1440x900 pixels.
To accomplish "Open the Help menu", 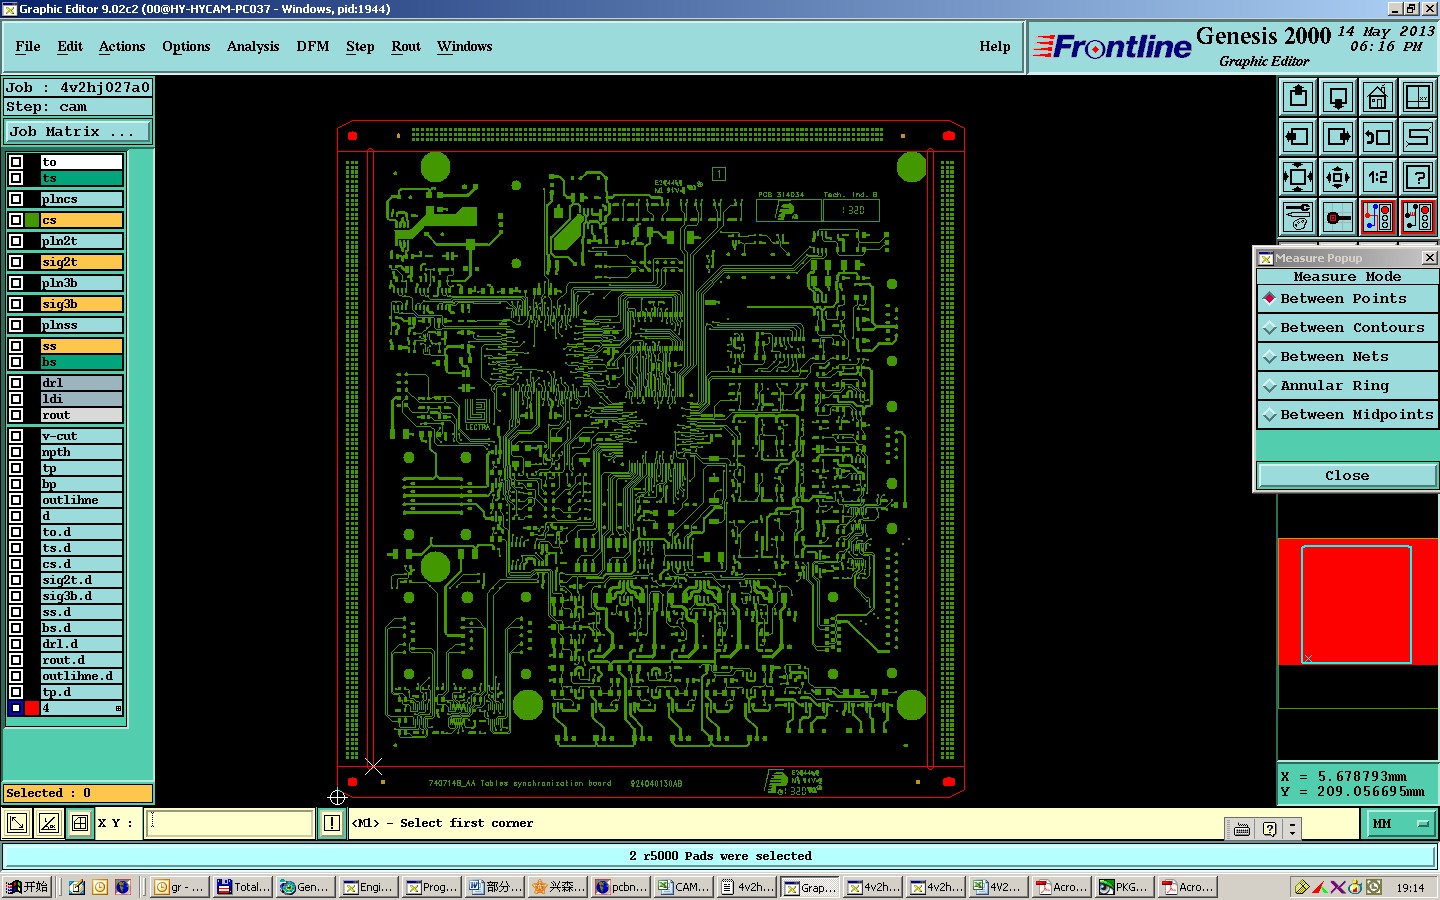I will pos(995,47).
